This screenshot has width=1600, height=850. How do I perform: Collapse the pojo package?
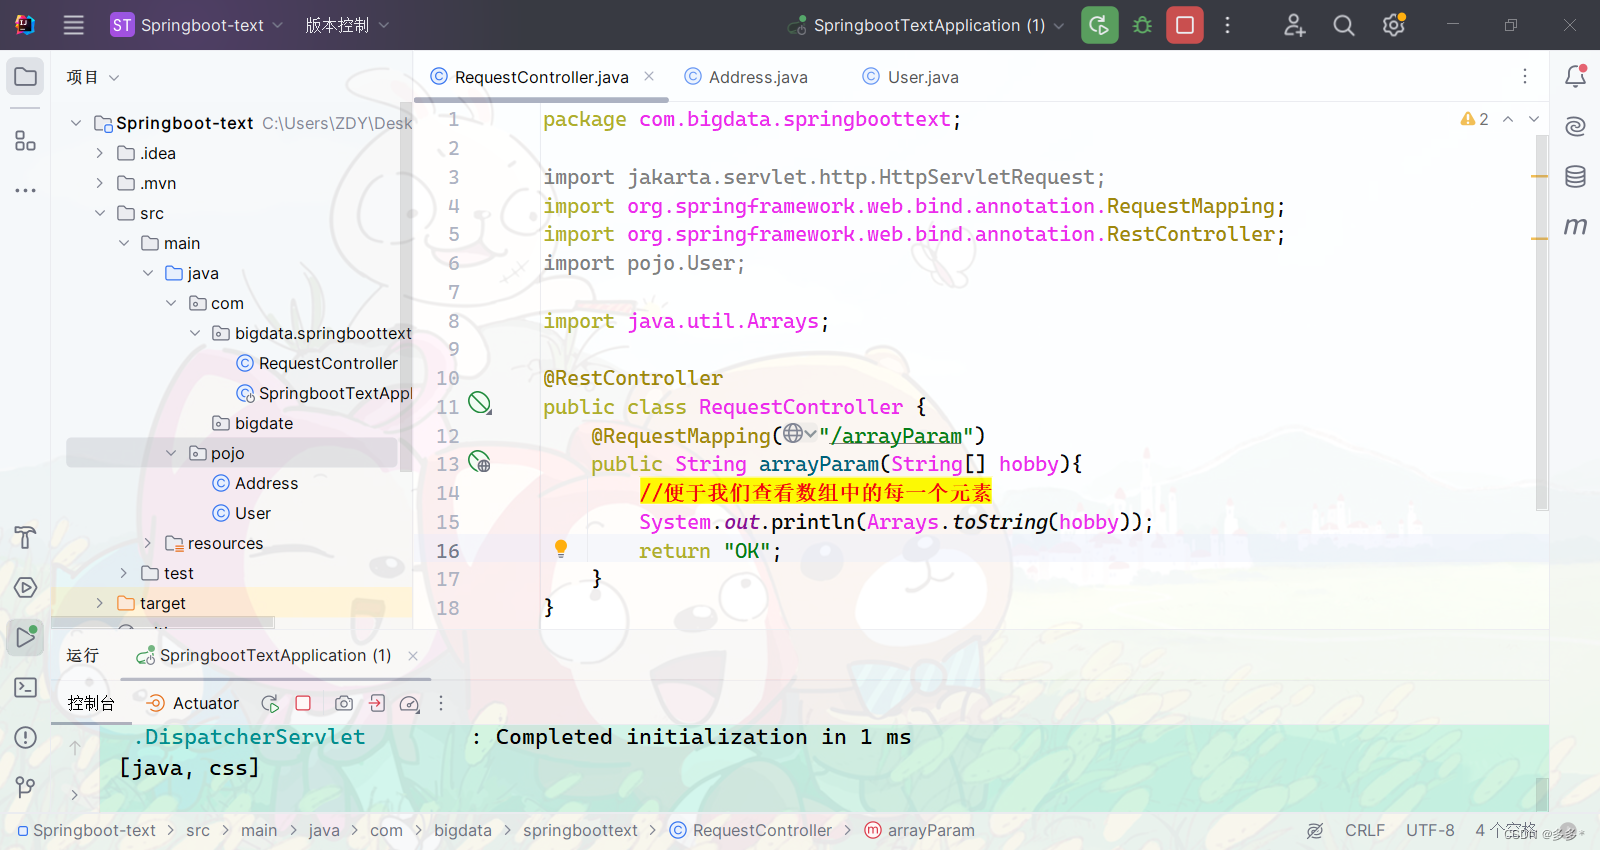tap(171, 453)
